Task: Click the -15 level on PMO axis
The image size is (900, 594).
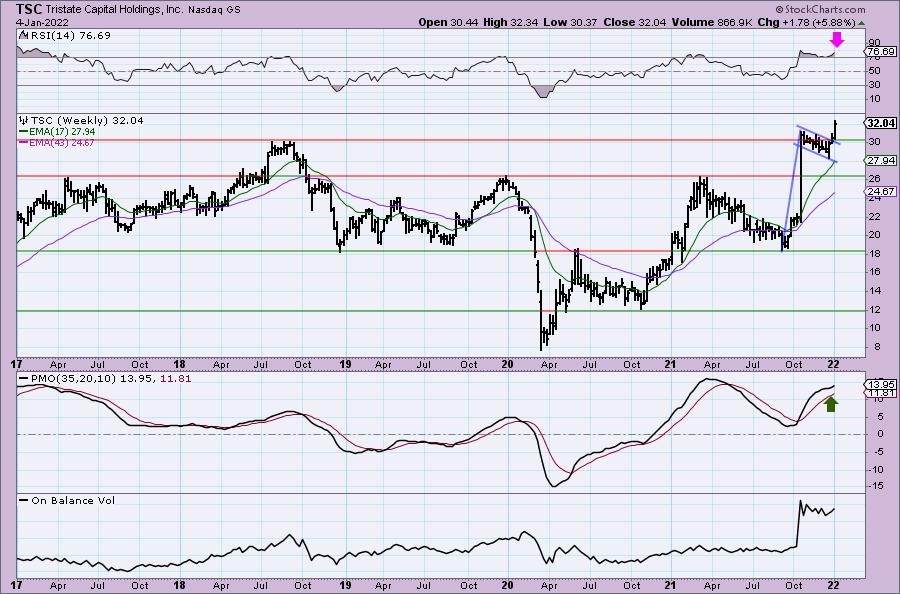Action: point(876,487)
